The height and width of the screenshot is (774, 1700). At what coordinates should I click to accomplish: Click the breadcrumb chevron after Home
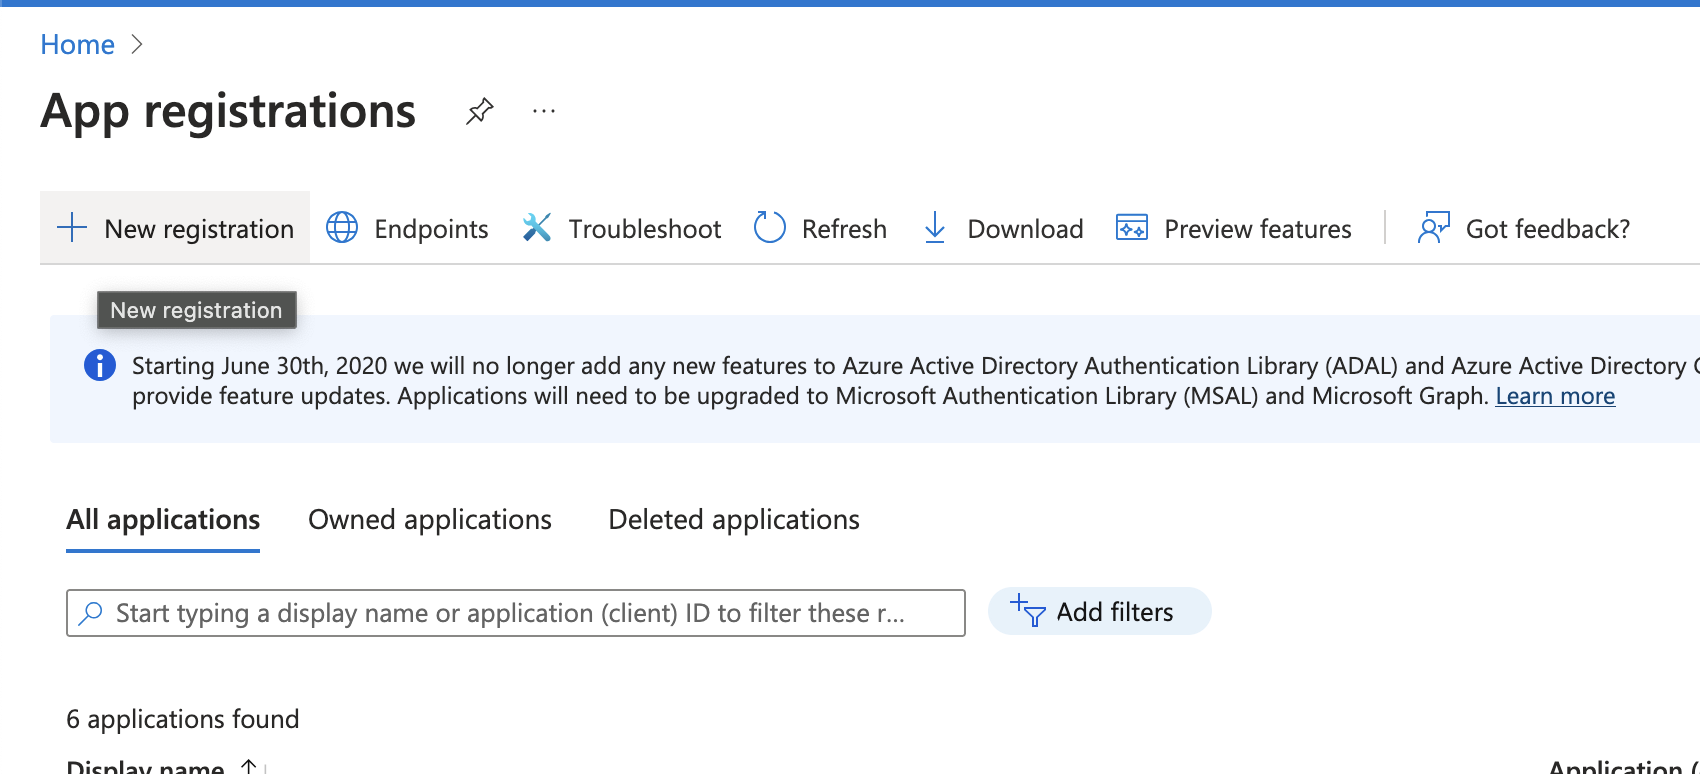137,45
